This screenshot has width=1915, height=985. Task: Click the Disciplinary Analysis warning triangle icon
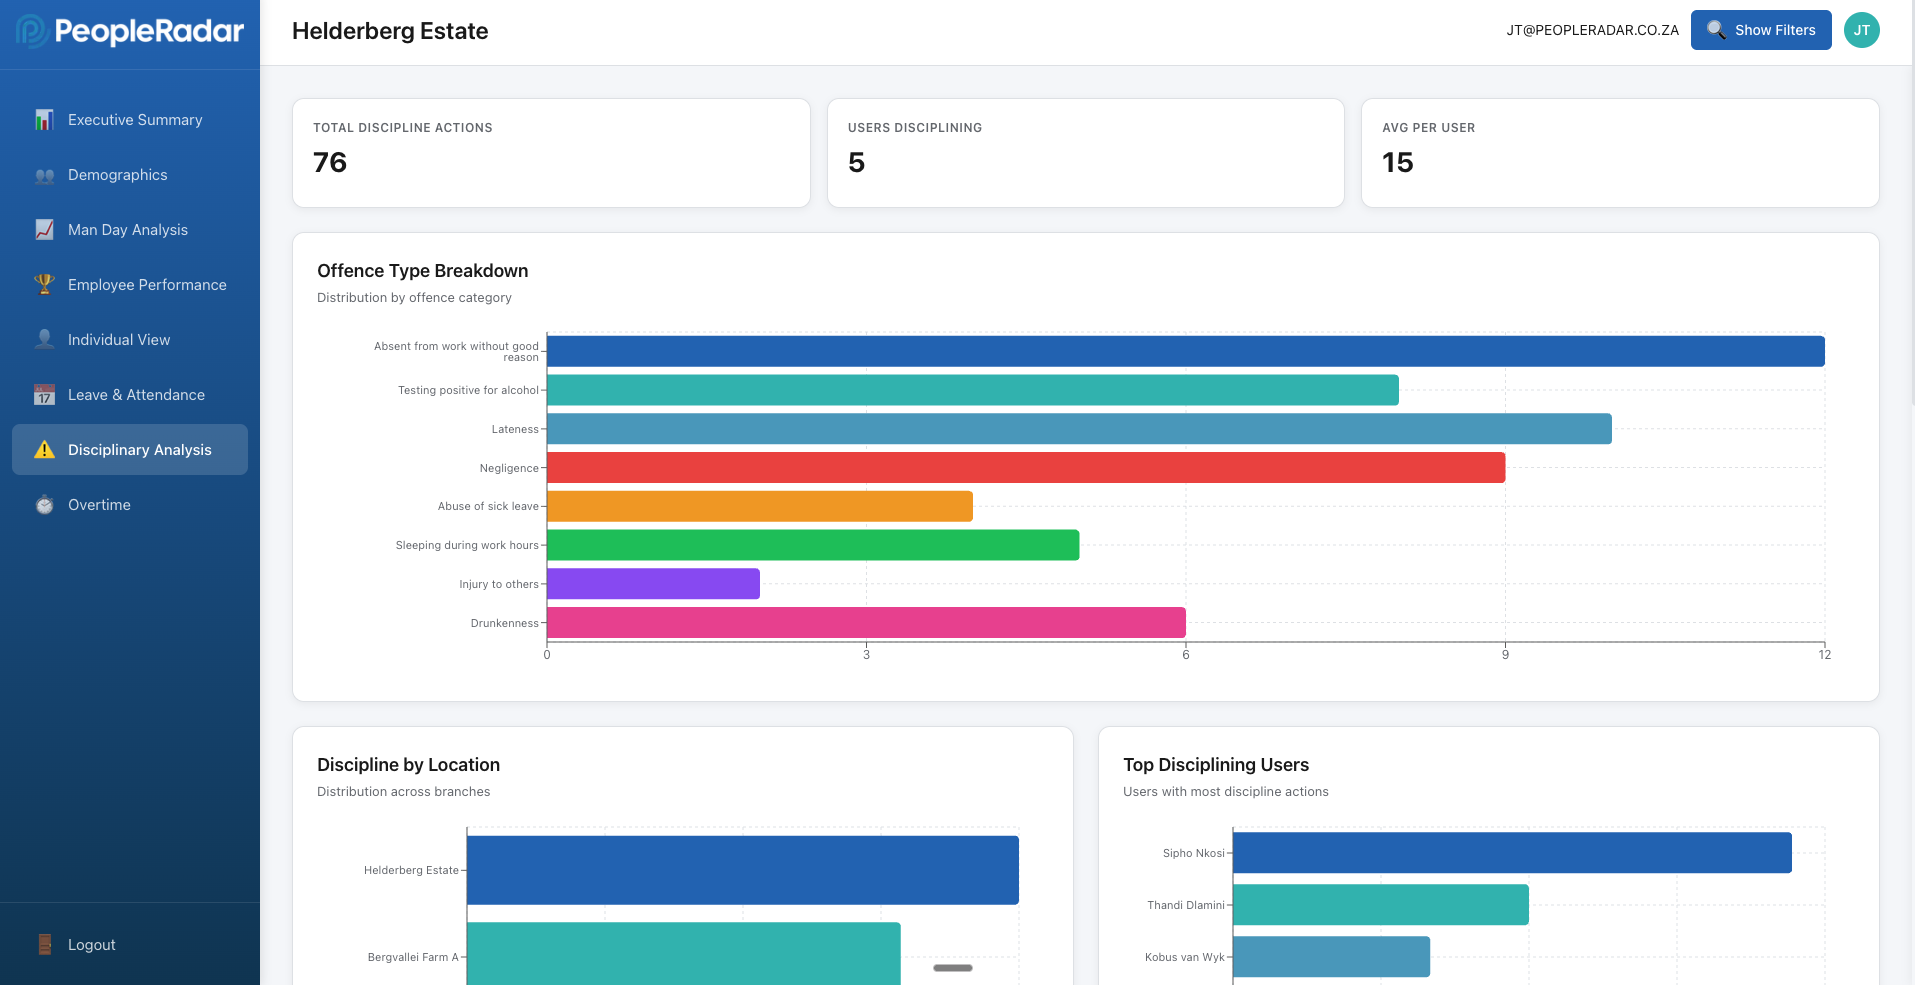[44, 449]
